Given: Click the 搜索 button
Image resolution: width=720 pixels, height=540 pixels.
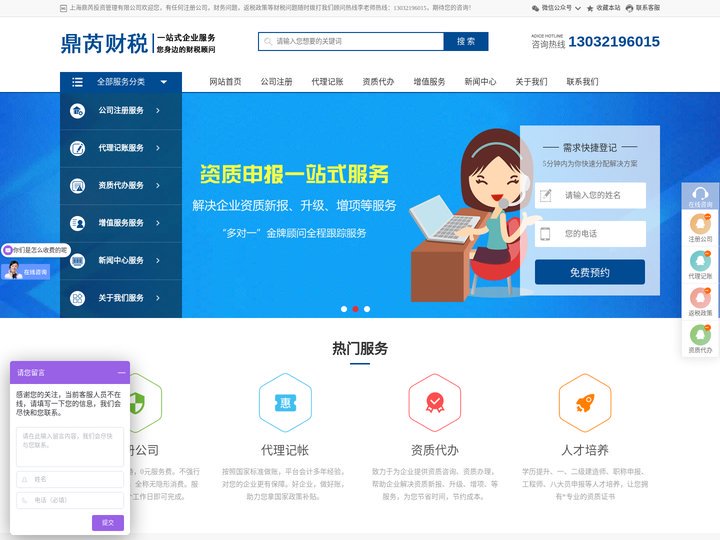Looking at the screenshot, I should point(466,41).
